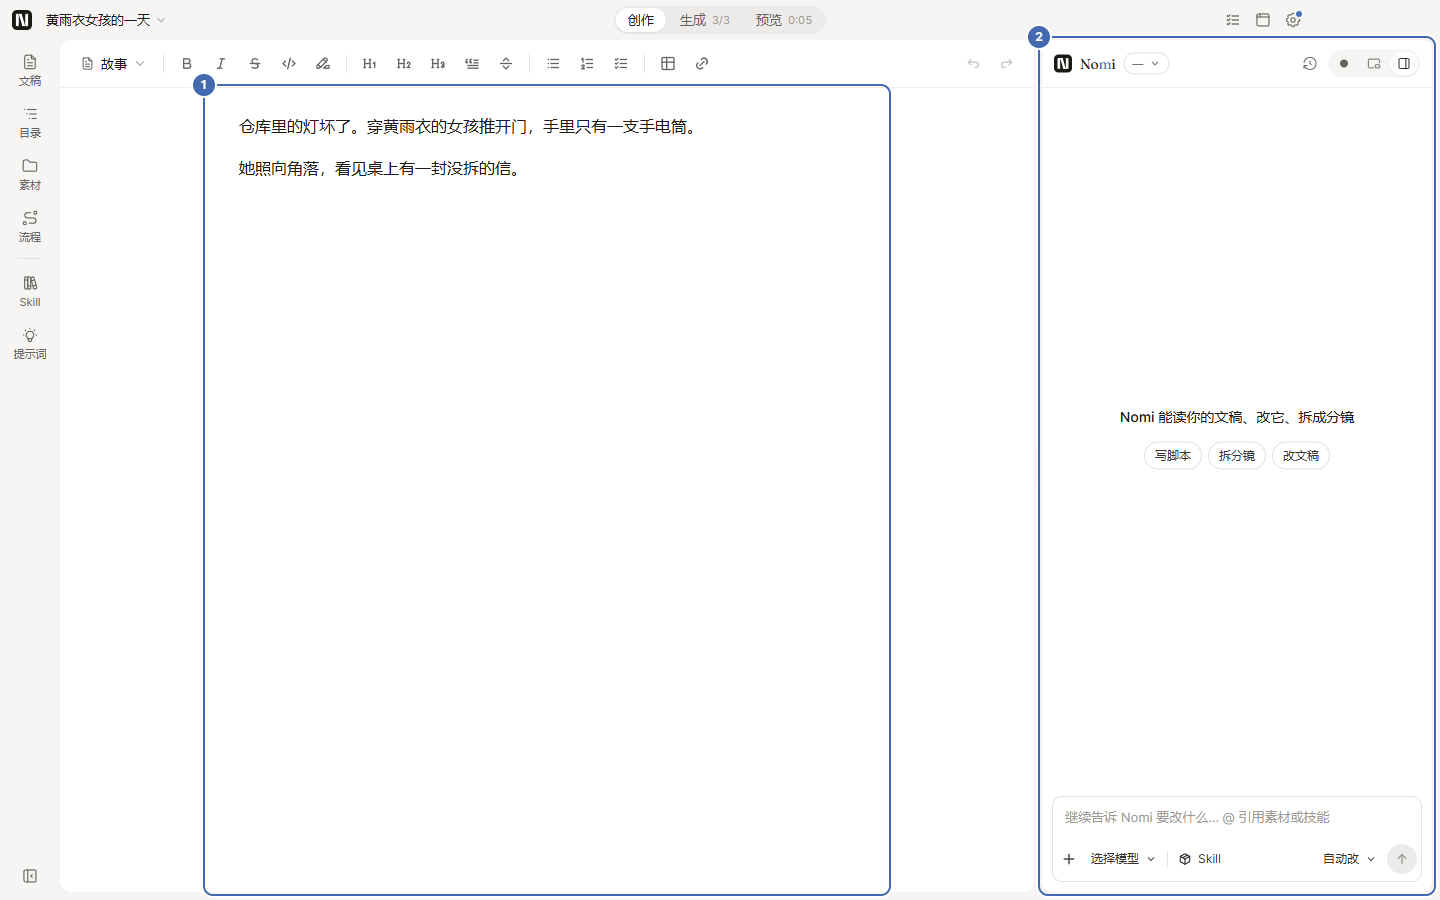The width and height of the screenshot is (1440, 900).
Task: Click the 改文稿 suggestion button
Action: coord(1301,456)
